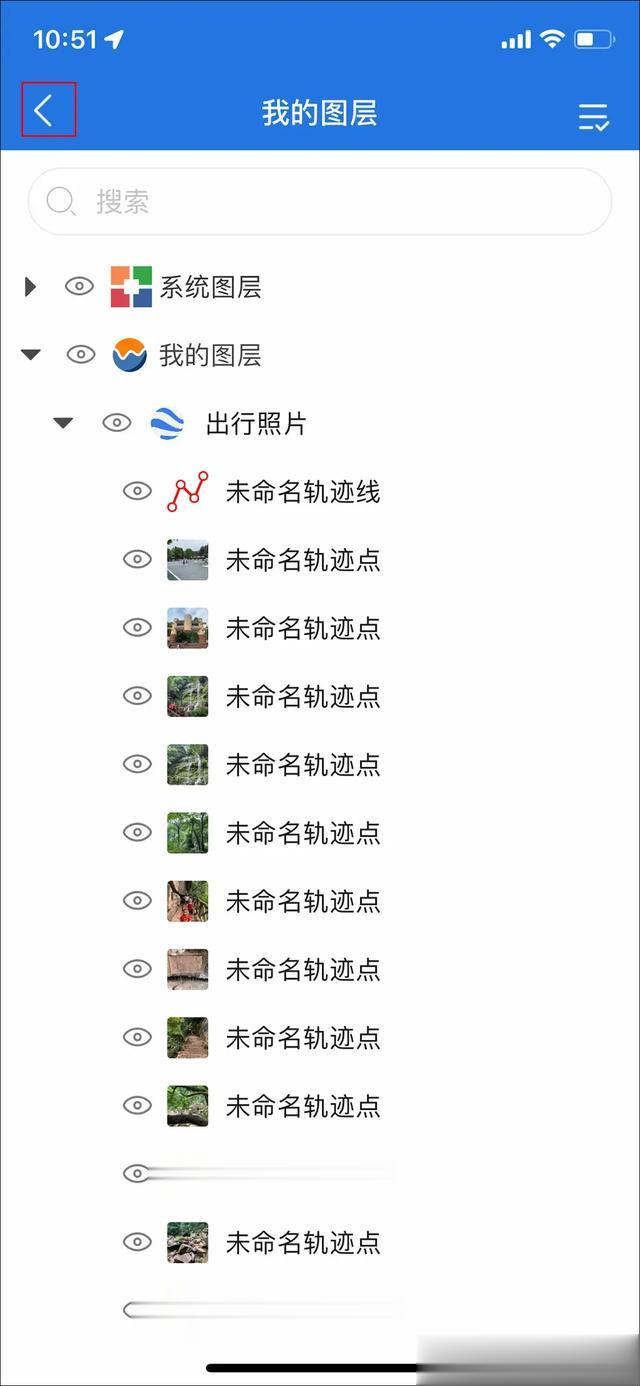
Task: Expand the 系统图层 tree node
Action: pos(30,287)
